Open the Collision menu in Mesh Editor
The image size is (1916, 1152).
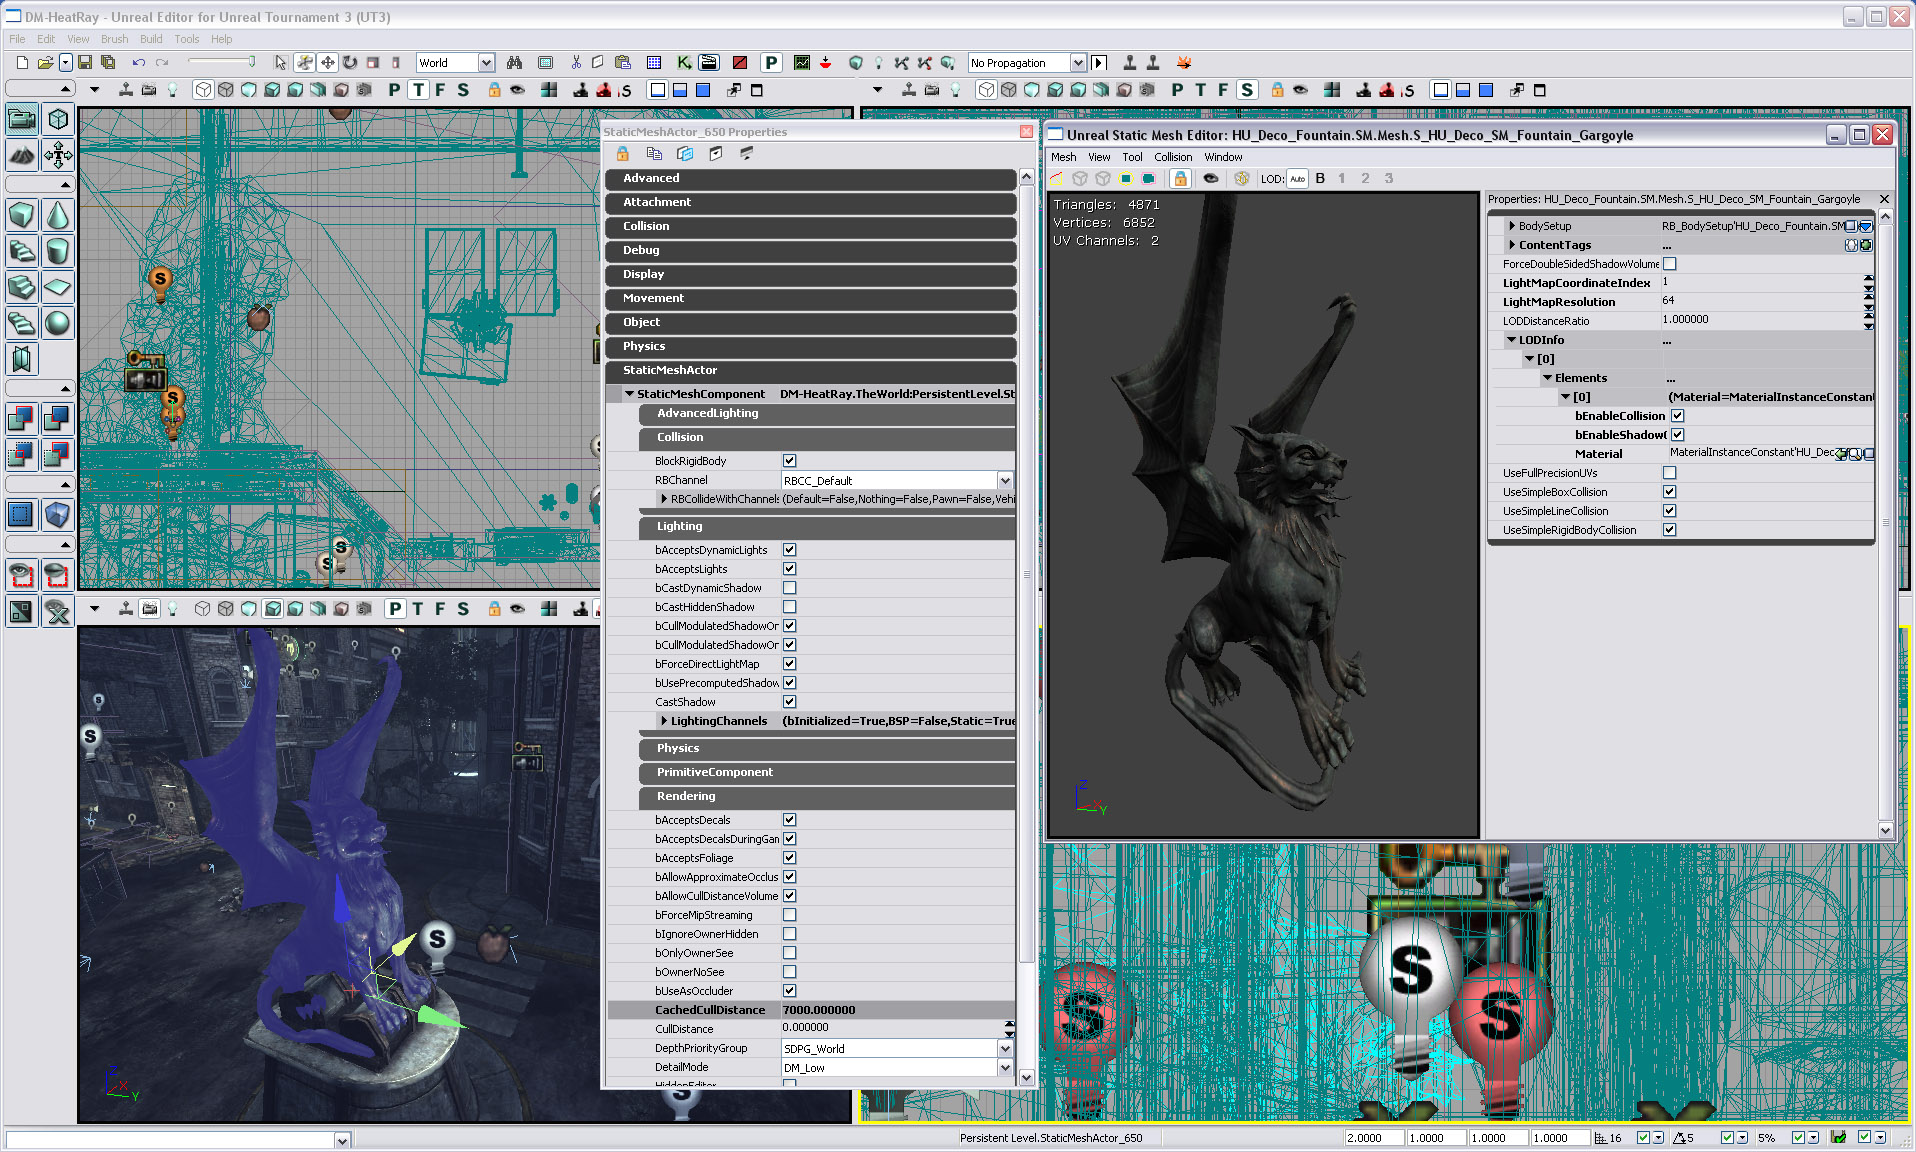[x=1172, y=157]
